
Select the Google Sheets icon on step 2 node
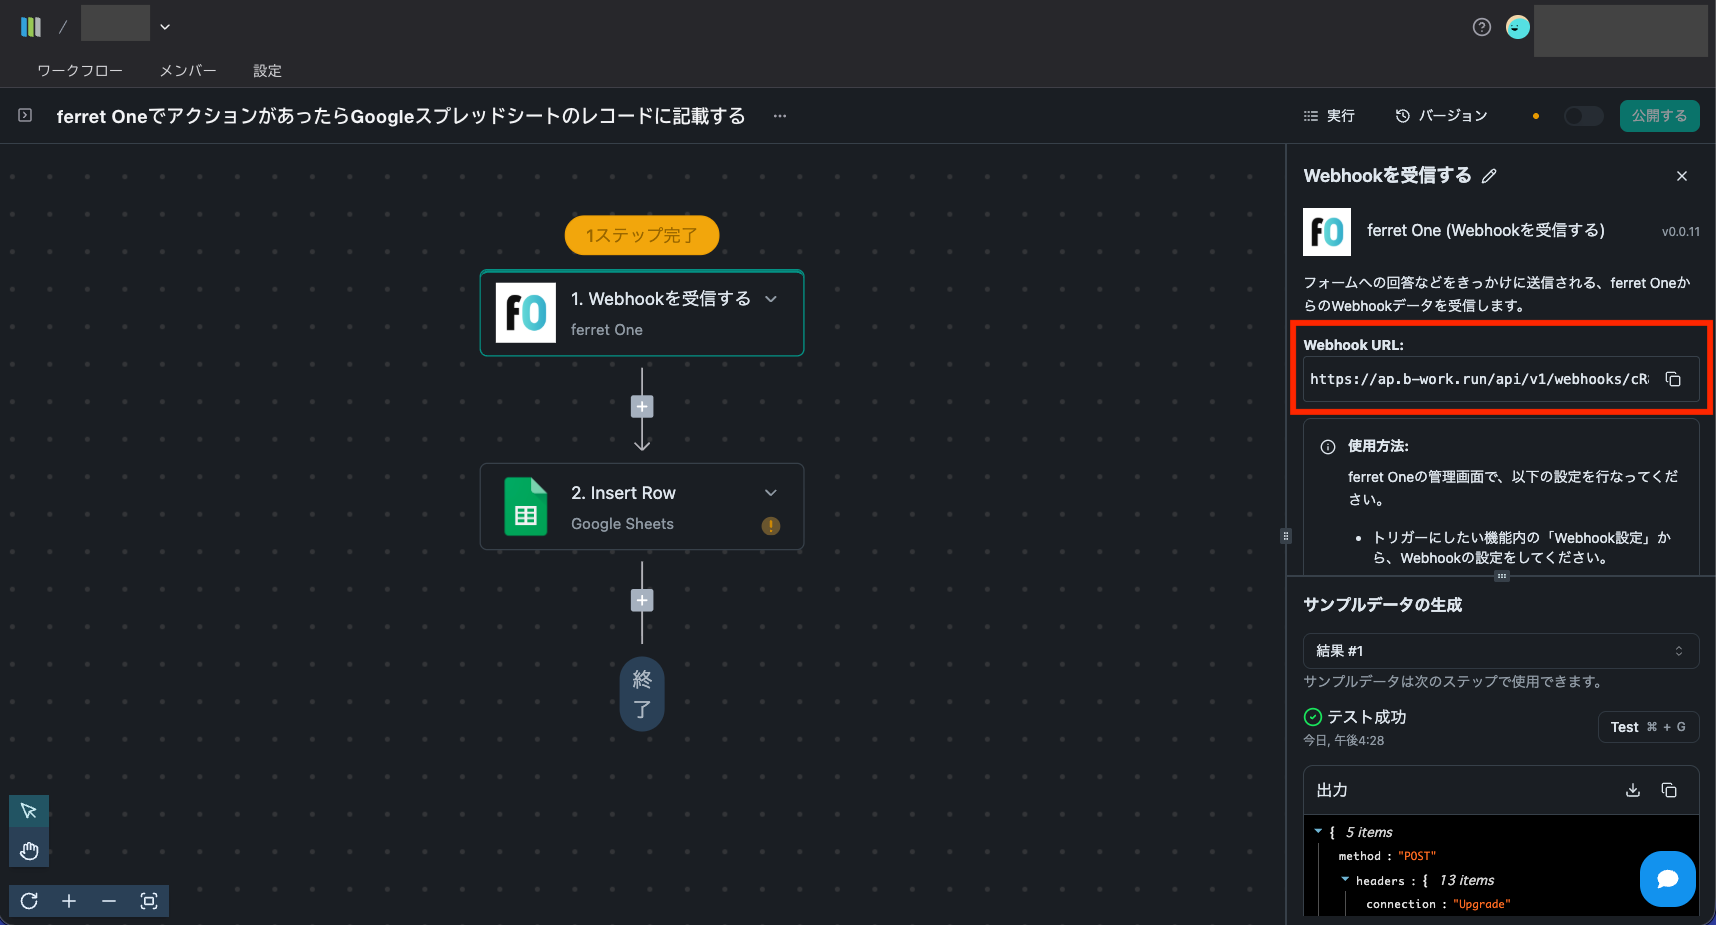tap(526, 507)
